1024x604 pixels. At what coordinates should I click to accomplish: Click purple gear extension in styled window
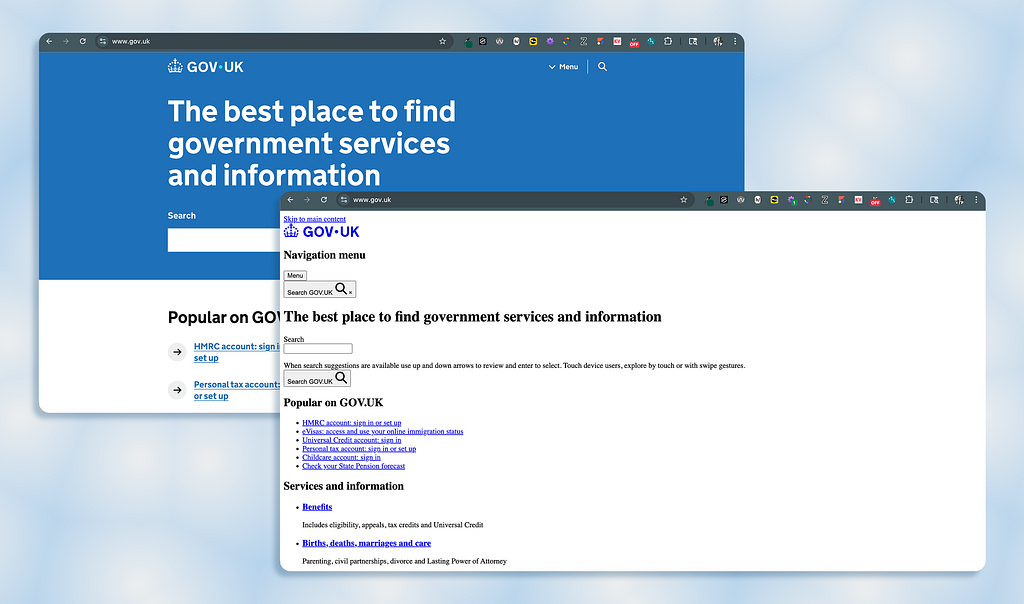click(x=550, y=41)
